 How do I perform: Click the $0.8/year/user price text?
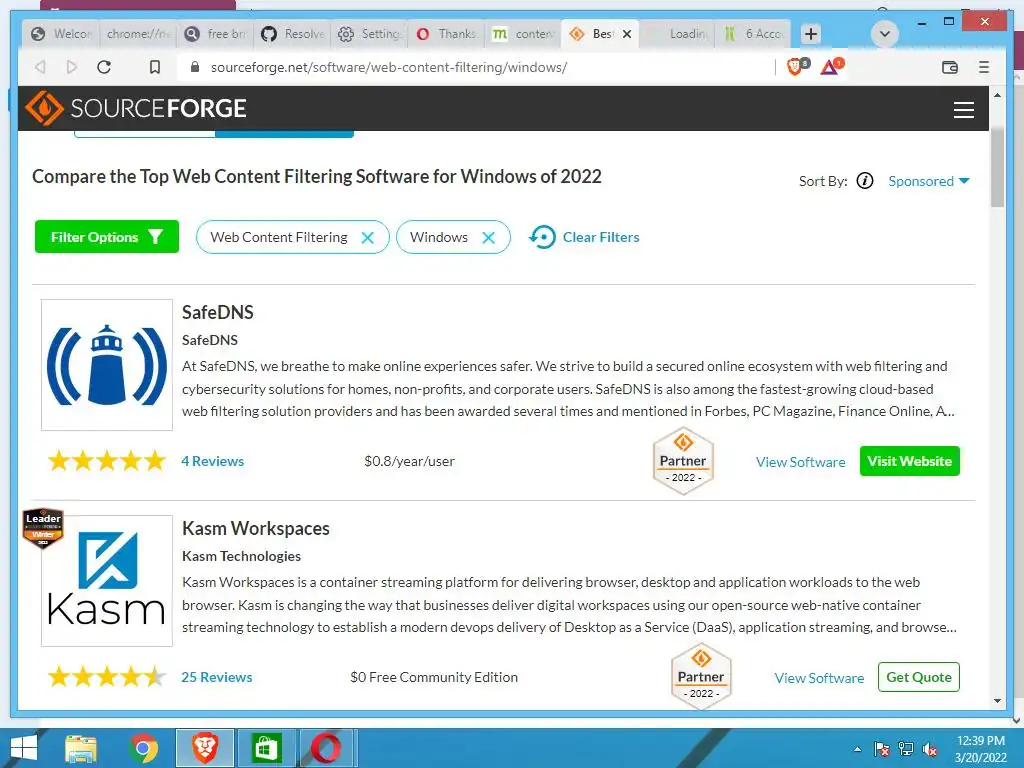pos(409,461)
